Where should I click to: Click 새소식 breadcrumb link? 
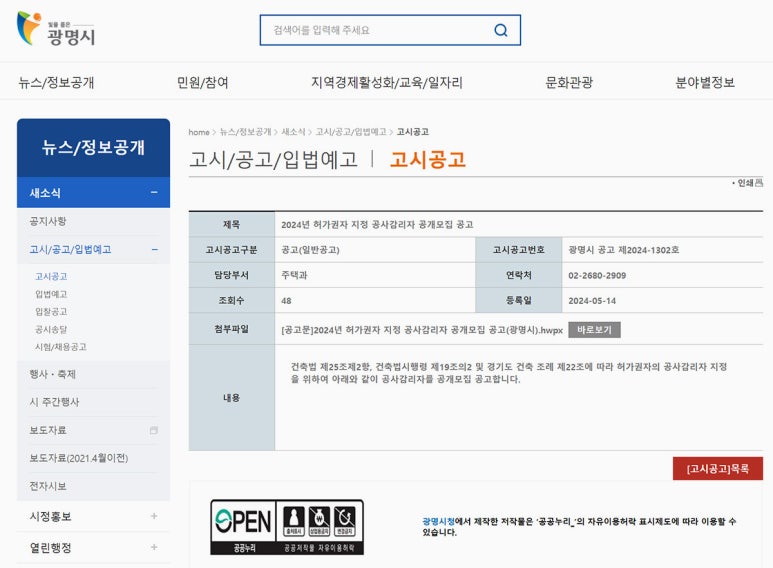(x=293, y=132)
